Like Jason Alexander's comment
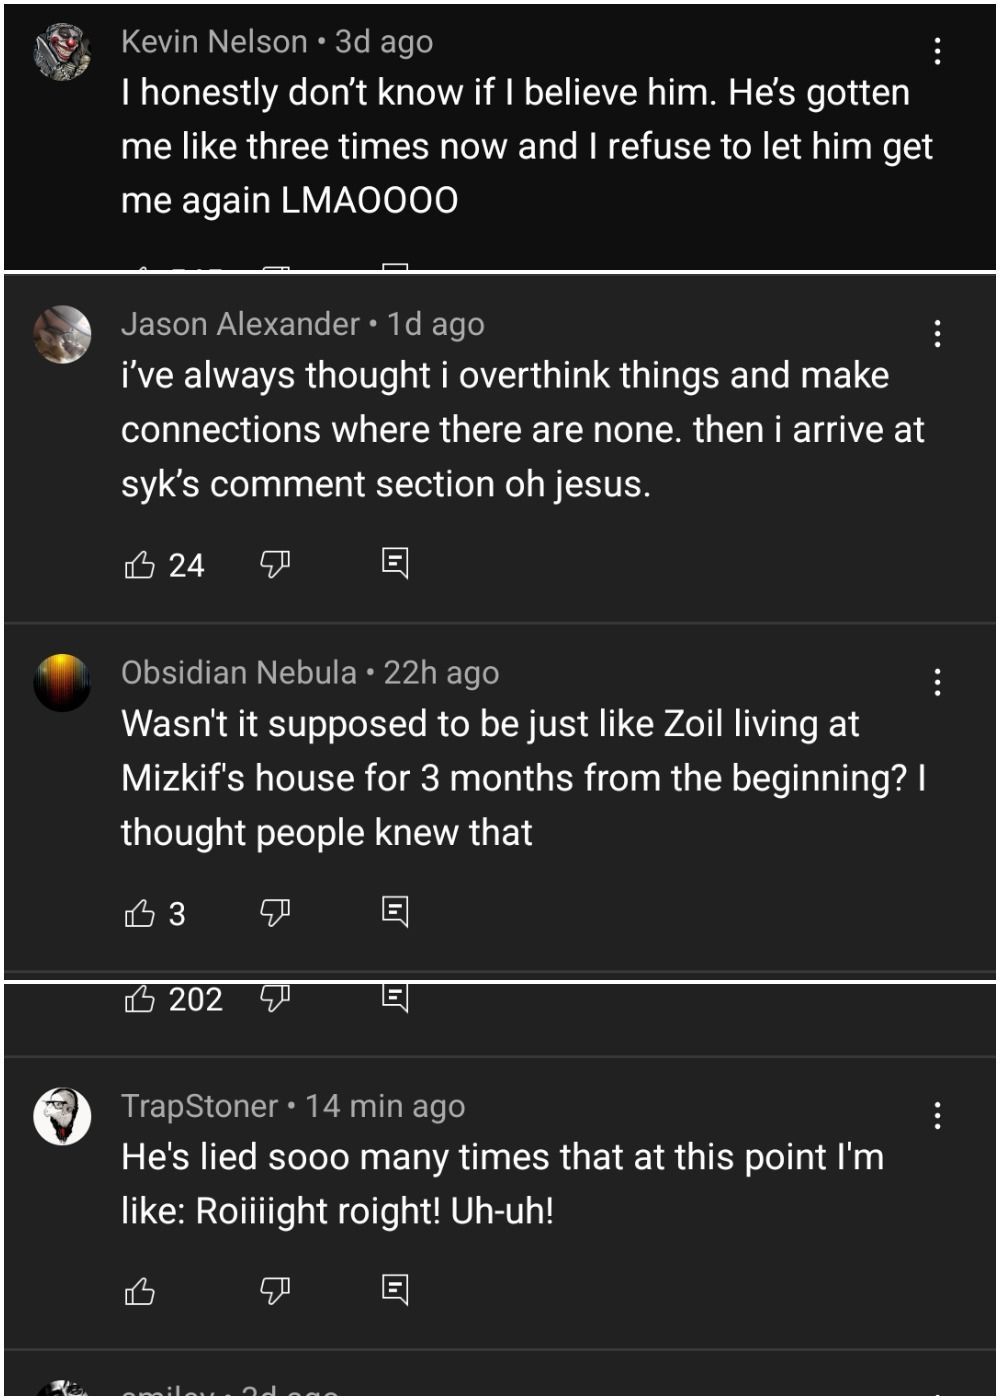Screen dimensions: 1000x1400 [x=140, y=565]
